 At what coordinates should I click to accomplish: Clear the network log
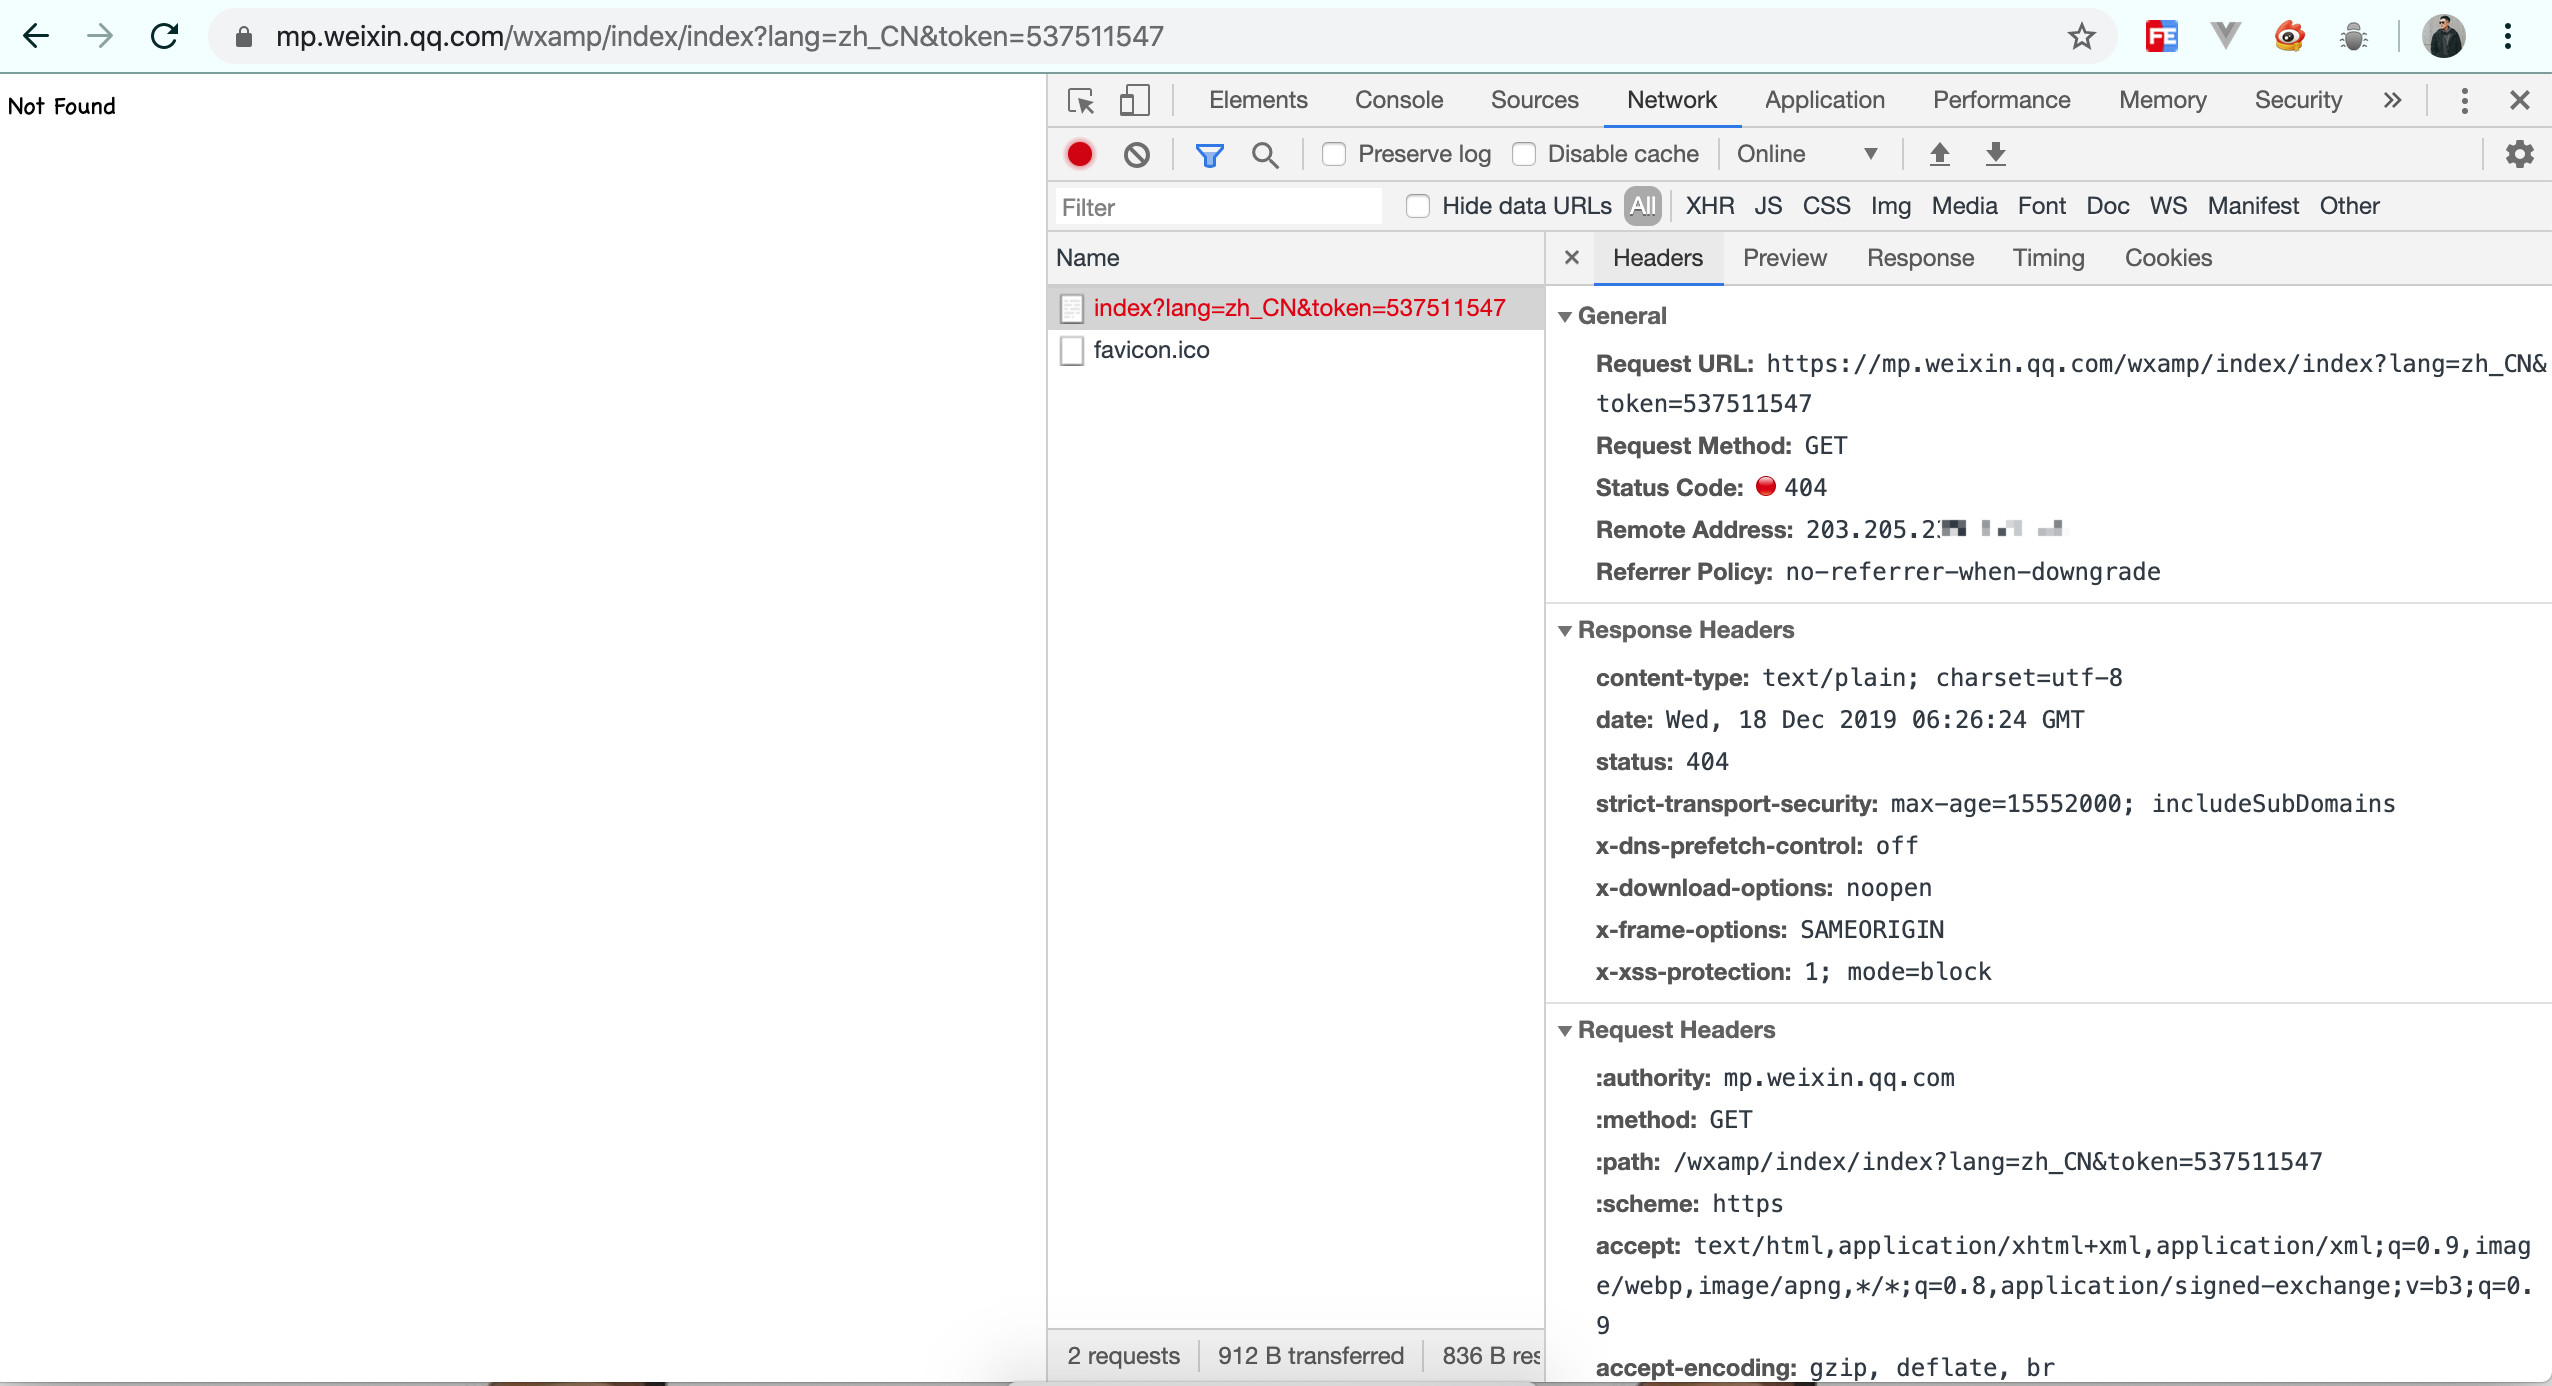coord(1136,154)
